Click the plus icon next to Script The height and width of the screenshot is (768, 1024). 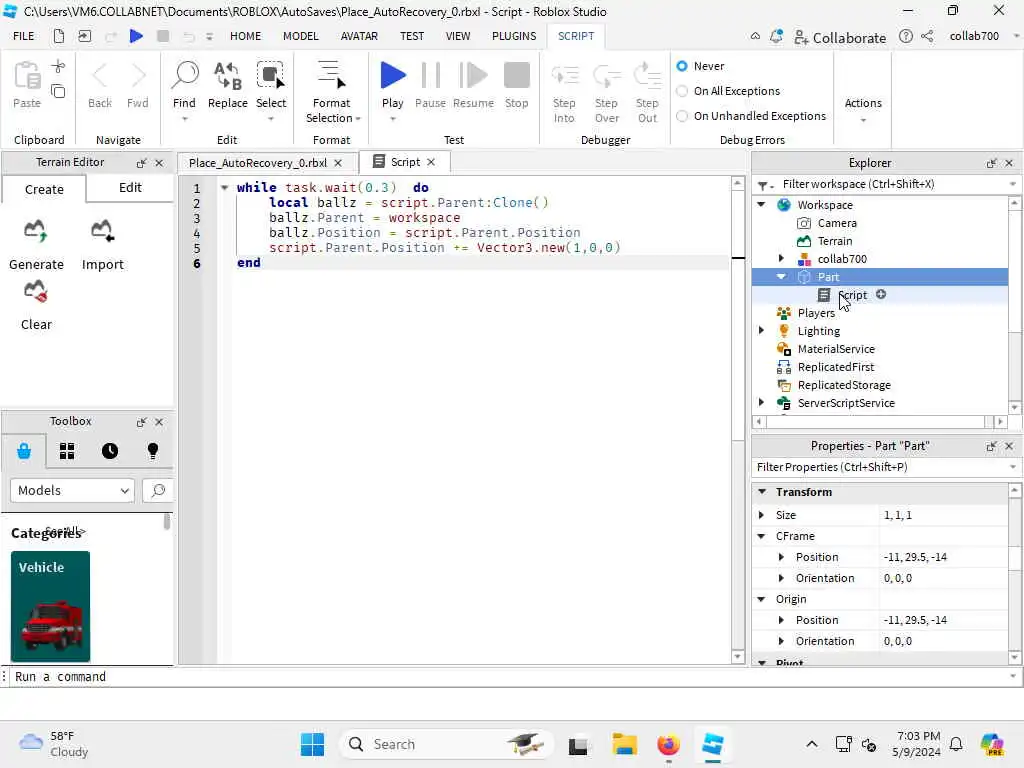[x=881, y=295]
